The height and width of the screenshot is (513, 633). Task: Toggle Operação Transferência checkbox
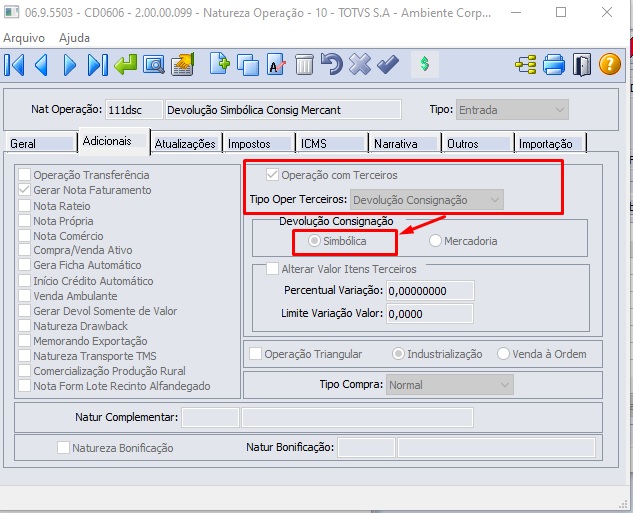tap(25, 175)
